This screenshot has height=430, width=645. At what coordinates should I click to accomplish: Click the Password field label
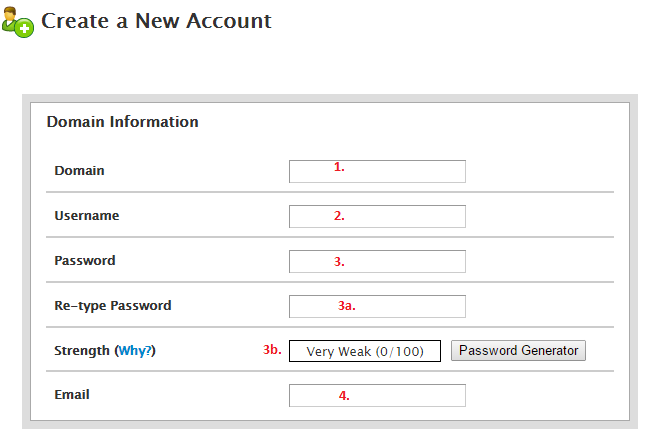(85, 260)
